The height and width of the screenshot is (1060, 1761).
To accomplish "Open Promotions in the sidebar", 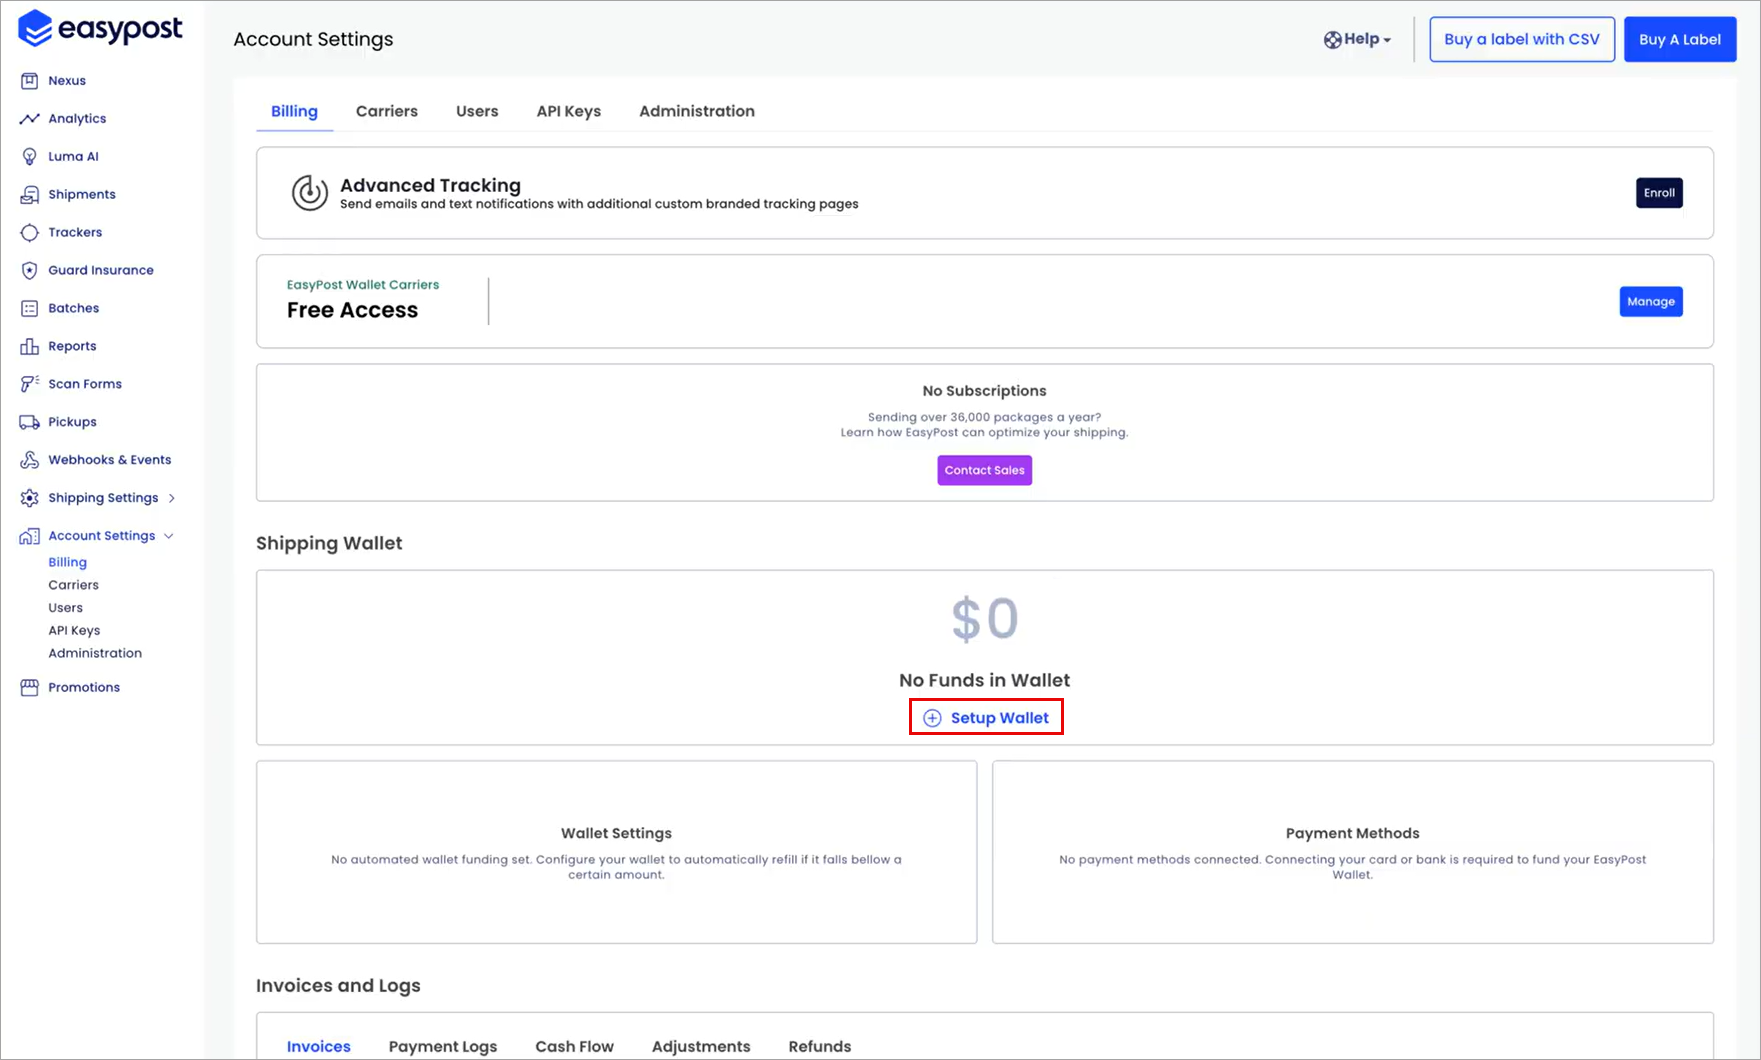I will coord(84,688).
